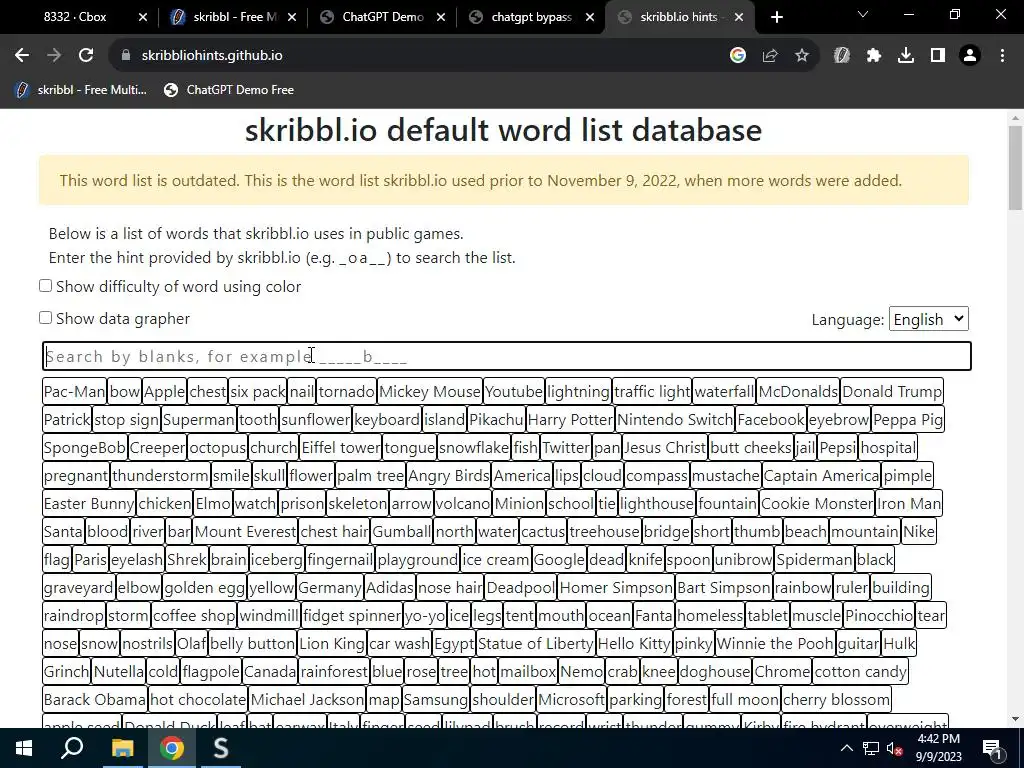
Task: Select the word Homer Simpson
Action: (x=616, y=588)
